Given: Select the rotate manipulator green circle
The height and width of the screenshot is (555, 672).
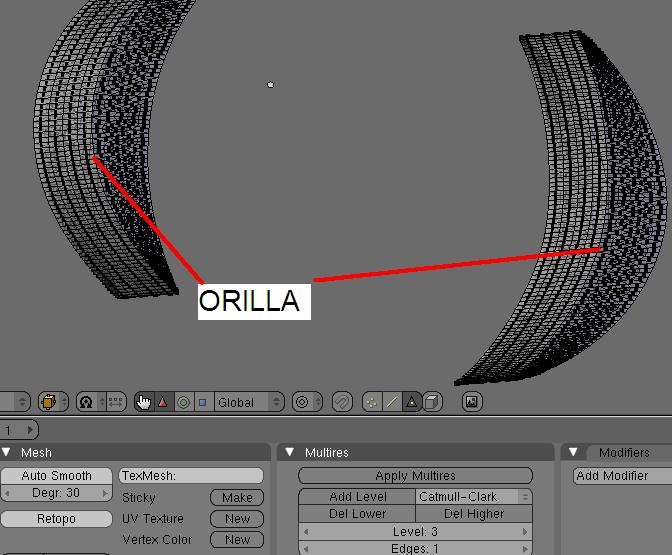Looking at the screenshot, I should (x=184, y=402).
